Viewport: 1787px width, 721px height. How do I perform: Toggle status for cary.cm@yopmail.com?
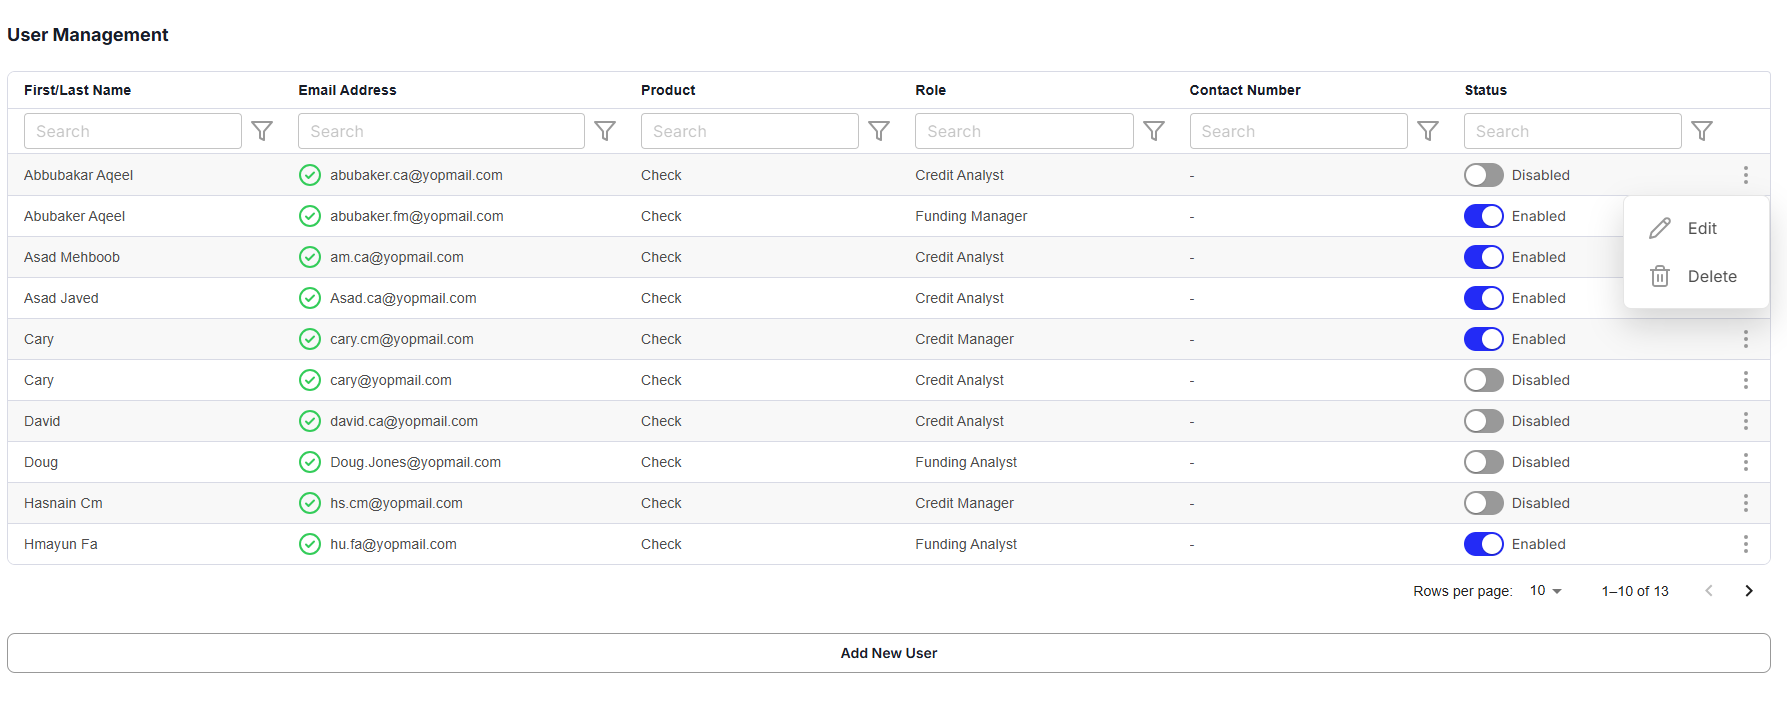pyautogui.click(x=1484, y=339)
